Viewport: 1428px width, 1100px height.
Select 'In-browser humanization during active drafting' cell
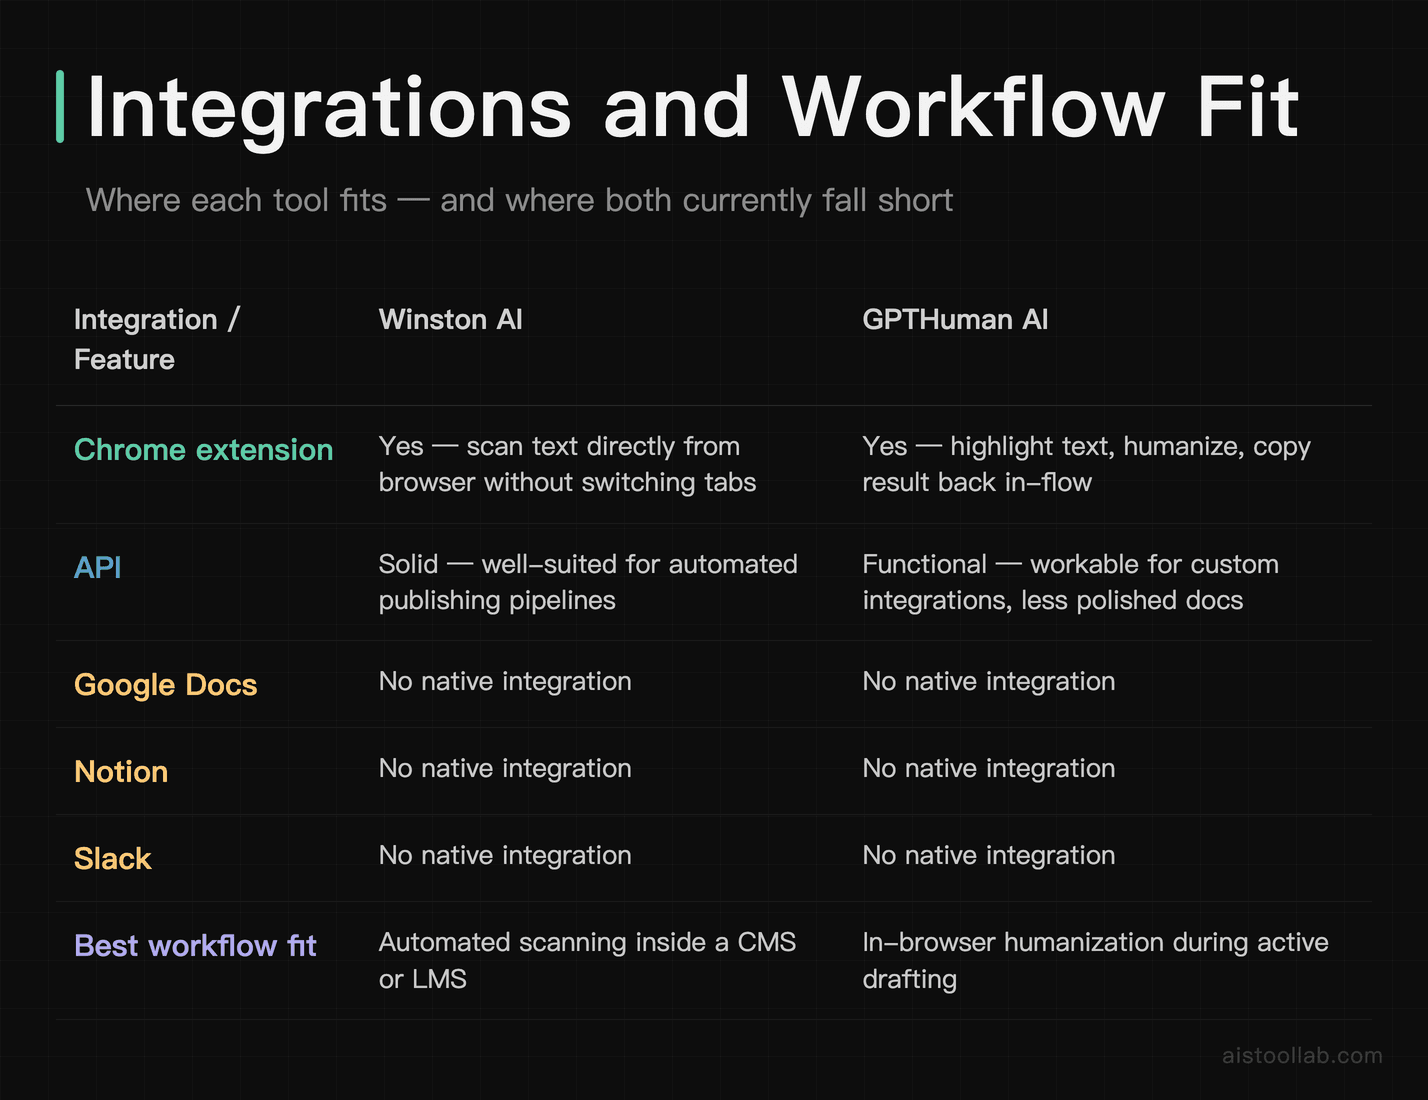coord(1095,960)
